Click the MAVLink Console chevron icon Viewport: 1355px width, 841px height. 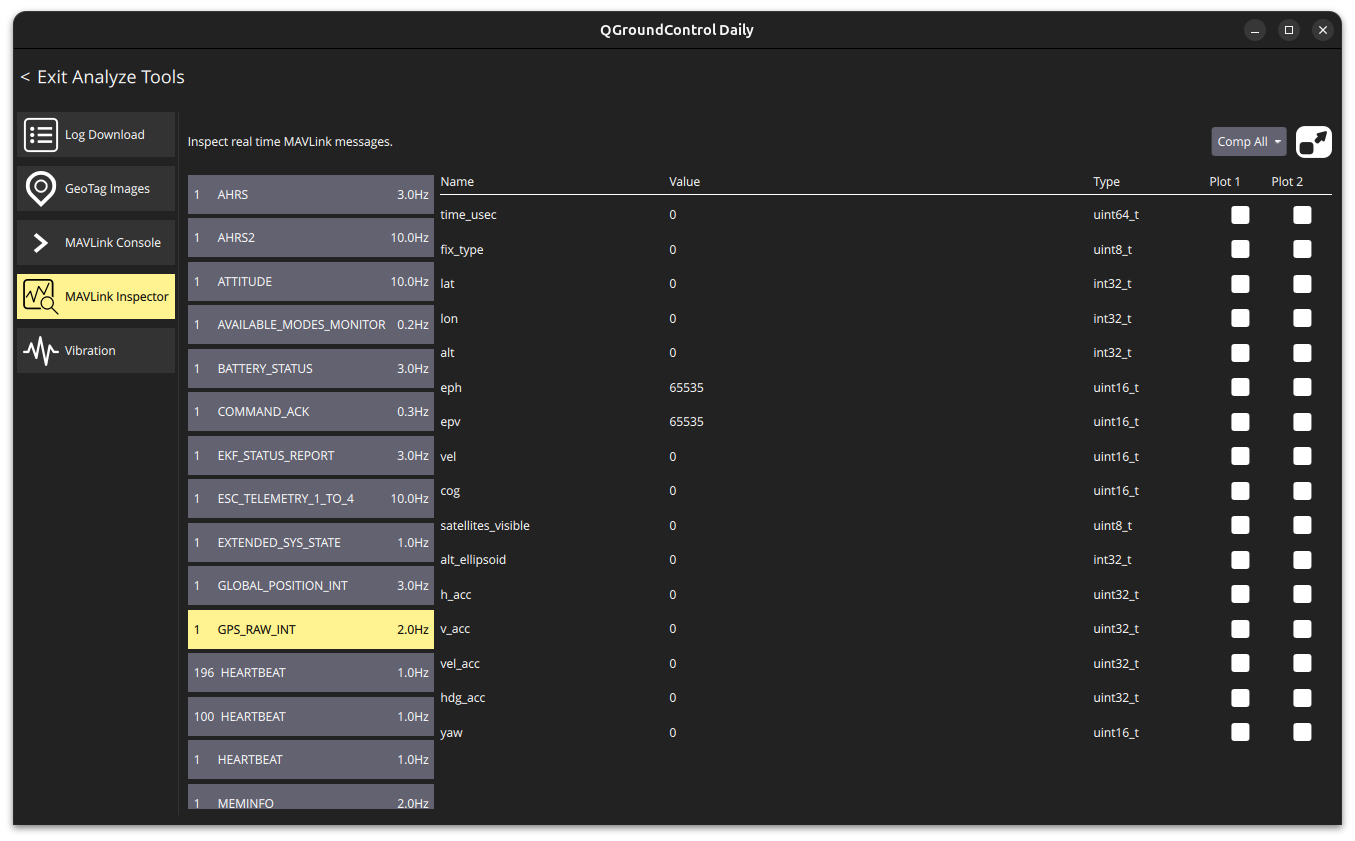pyautogui.click(x=41, y=243)
